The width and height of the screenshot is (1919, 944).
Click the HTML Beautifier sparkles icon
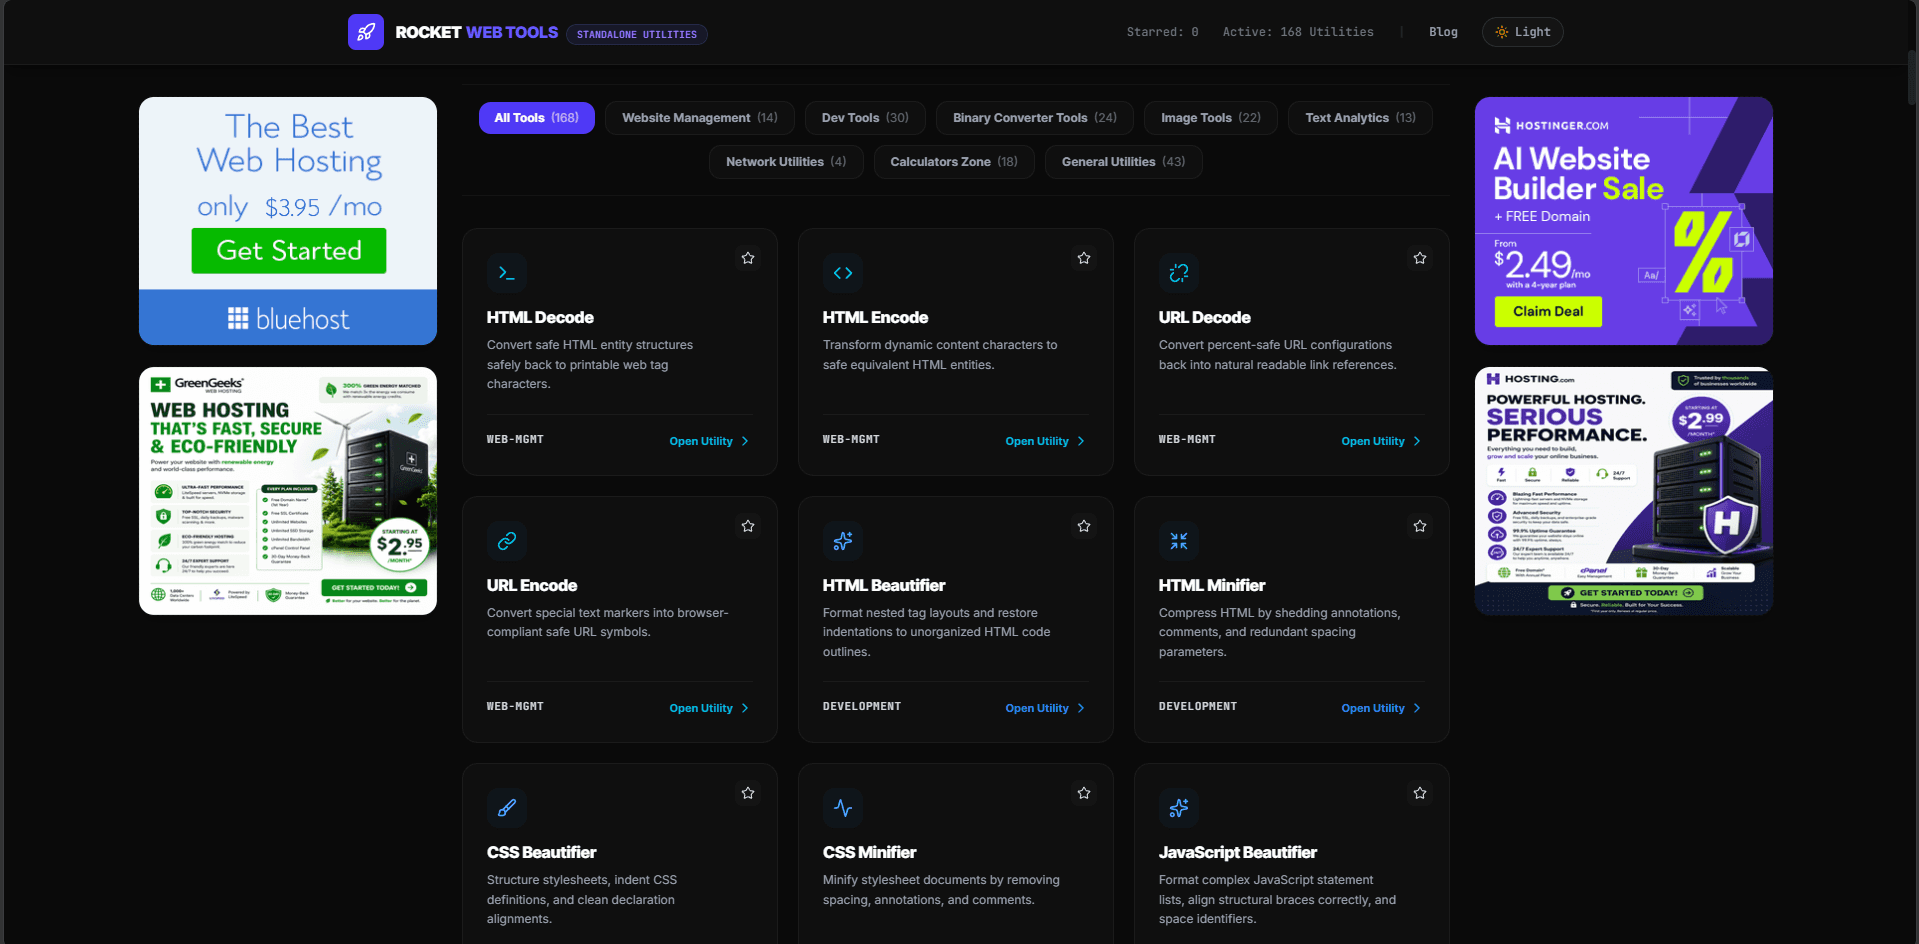[843, 541]
